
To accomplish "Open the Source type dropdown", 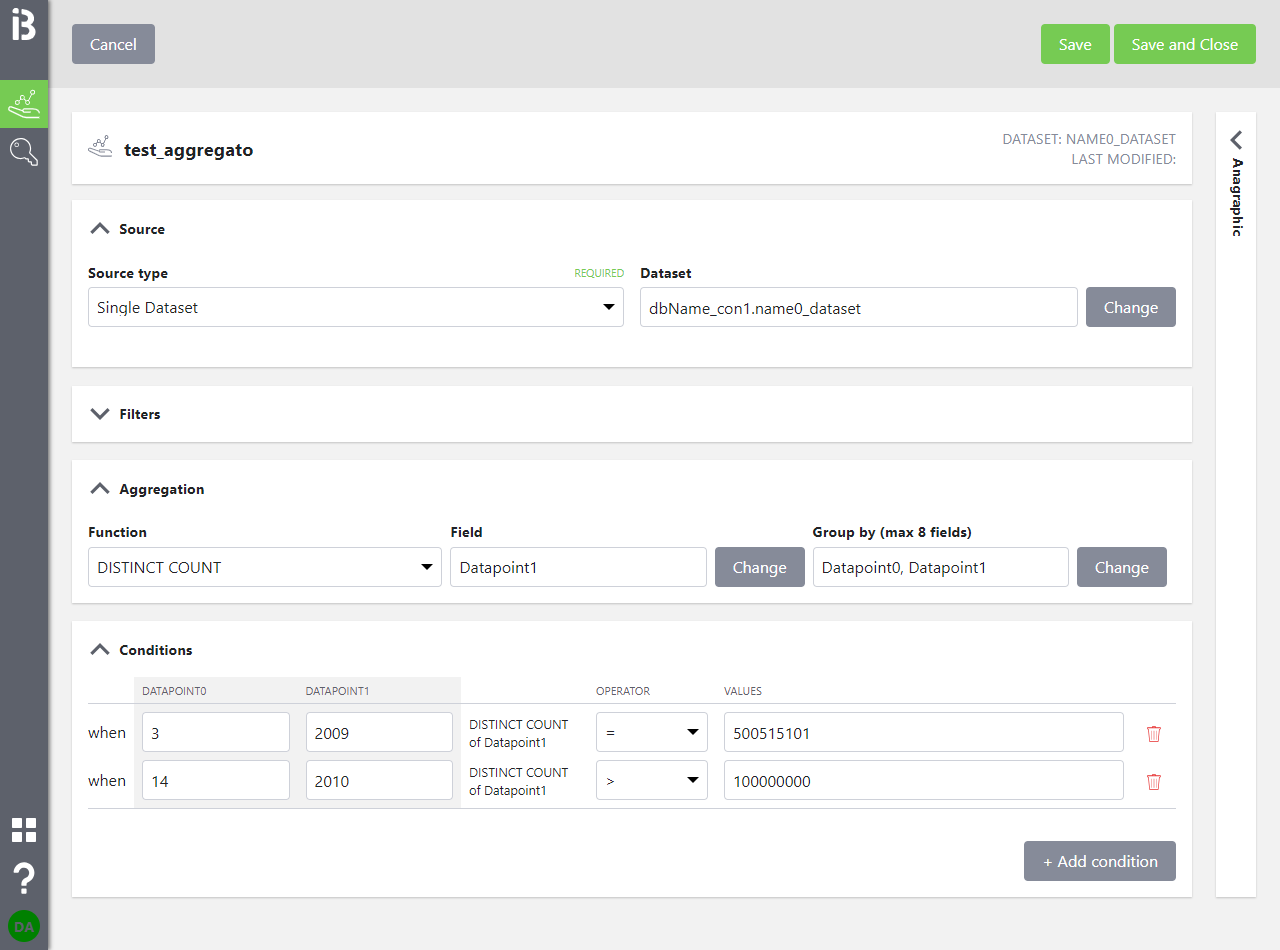I will (355, 308).
